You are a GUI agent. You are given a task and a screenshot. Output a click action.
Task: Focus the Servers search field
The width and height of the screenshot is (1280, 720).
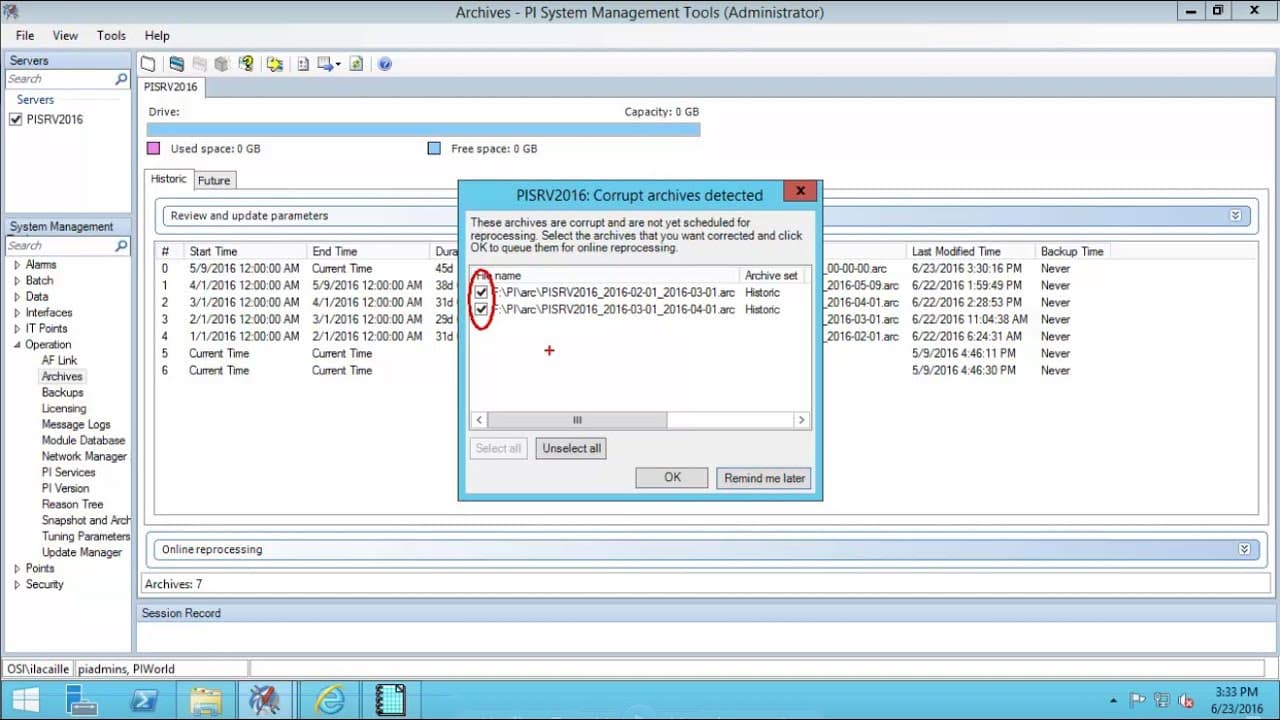(60, 79)
